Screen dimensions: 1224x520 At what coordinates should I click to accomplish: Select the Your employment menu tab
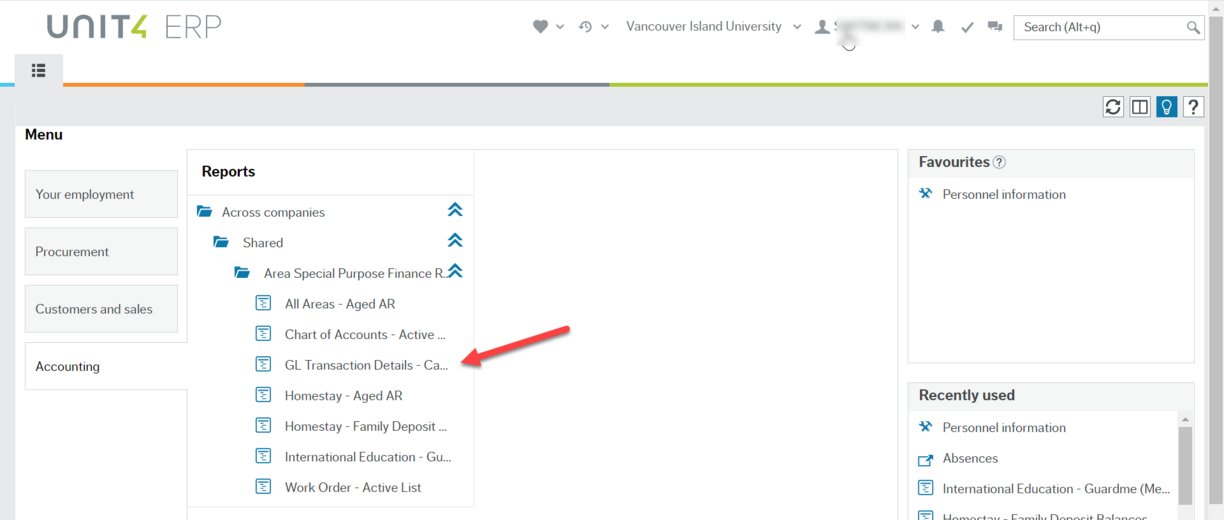click(101, 194)
